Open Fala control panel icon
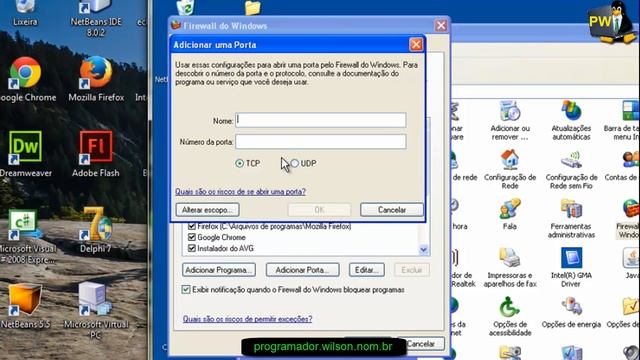Viewport: 640px width, 360px height. point(510,209)
